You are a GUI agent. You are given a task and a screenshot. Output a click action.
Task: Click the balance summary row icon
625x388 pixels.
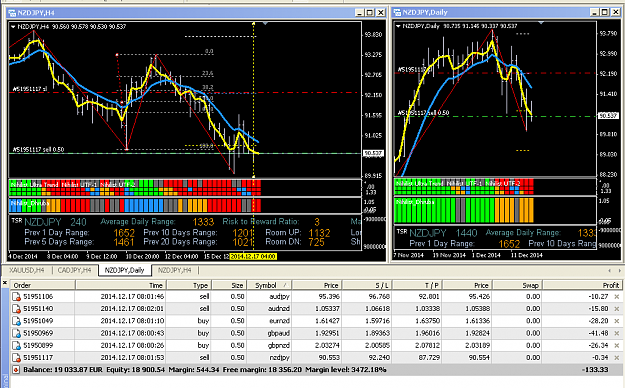tap(16, 370)
